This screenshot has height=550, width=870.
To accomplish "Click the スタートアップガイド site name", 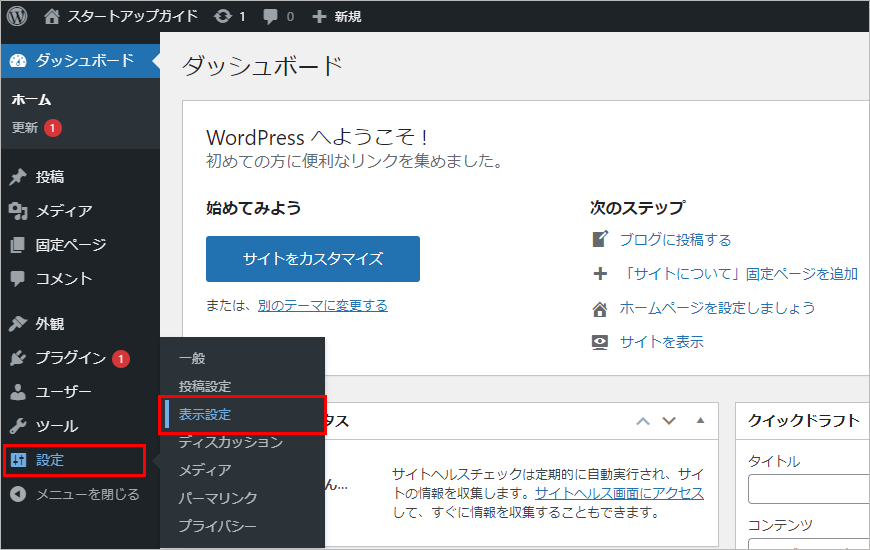I will point(132,17).
